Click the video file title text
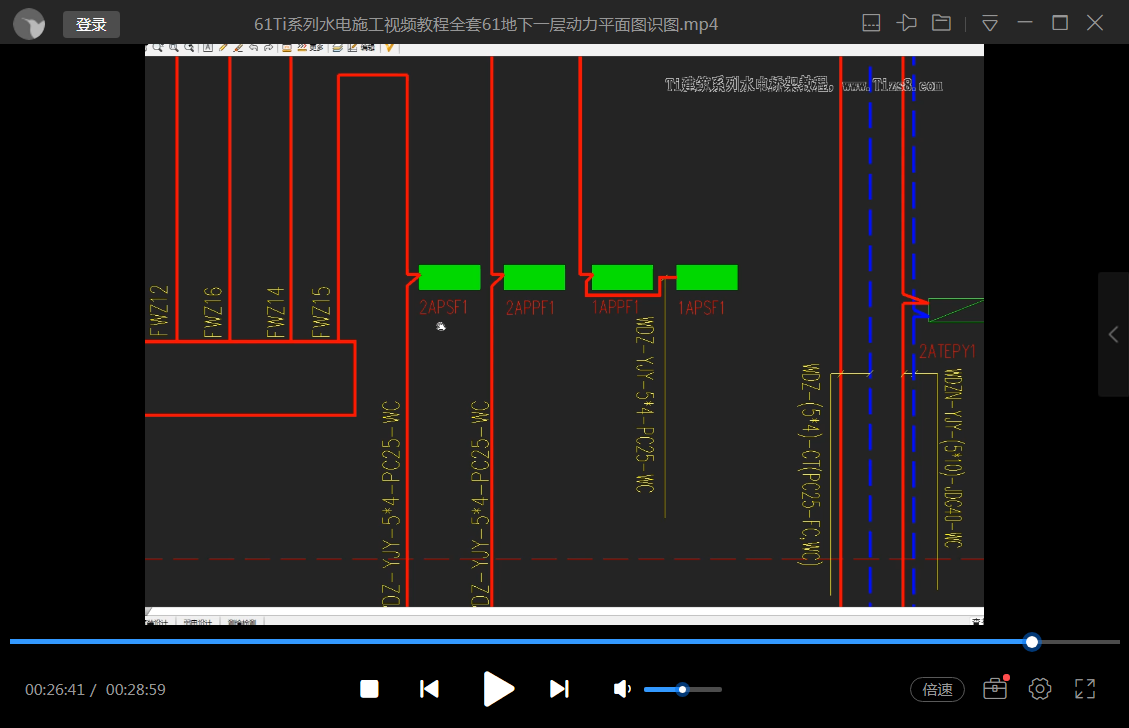Image resolution: width=1129 pixels, height=728 pixels. point(486,24)
